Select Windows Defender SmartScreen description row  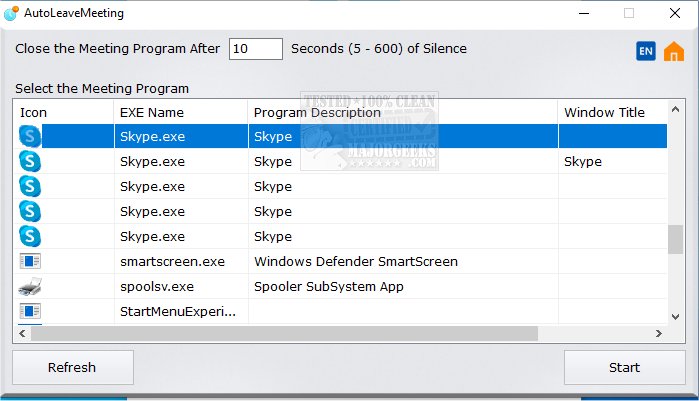pos(356,262)
